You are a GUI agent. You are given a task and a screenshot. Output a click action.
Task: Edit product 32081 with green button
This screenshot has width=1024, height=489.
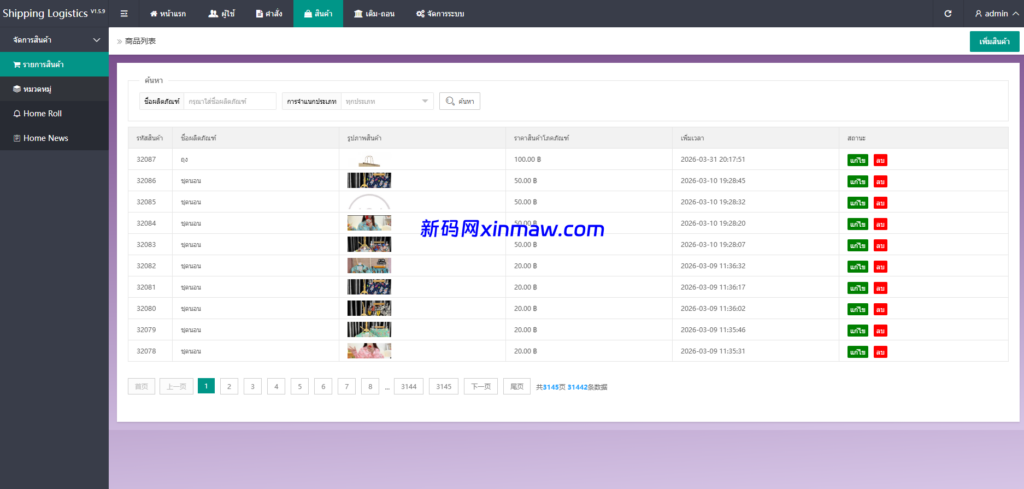[x=857, y=287]
